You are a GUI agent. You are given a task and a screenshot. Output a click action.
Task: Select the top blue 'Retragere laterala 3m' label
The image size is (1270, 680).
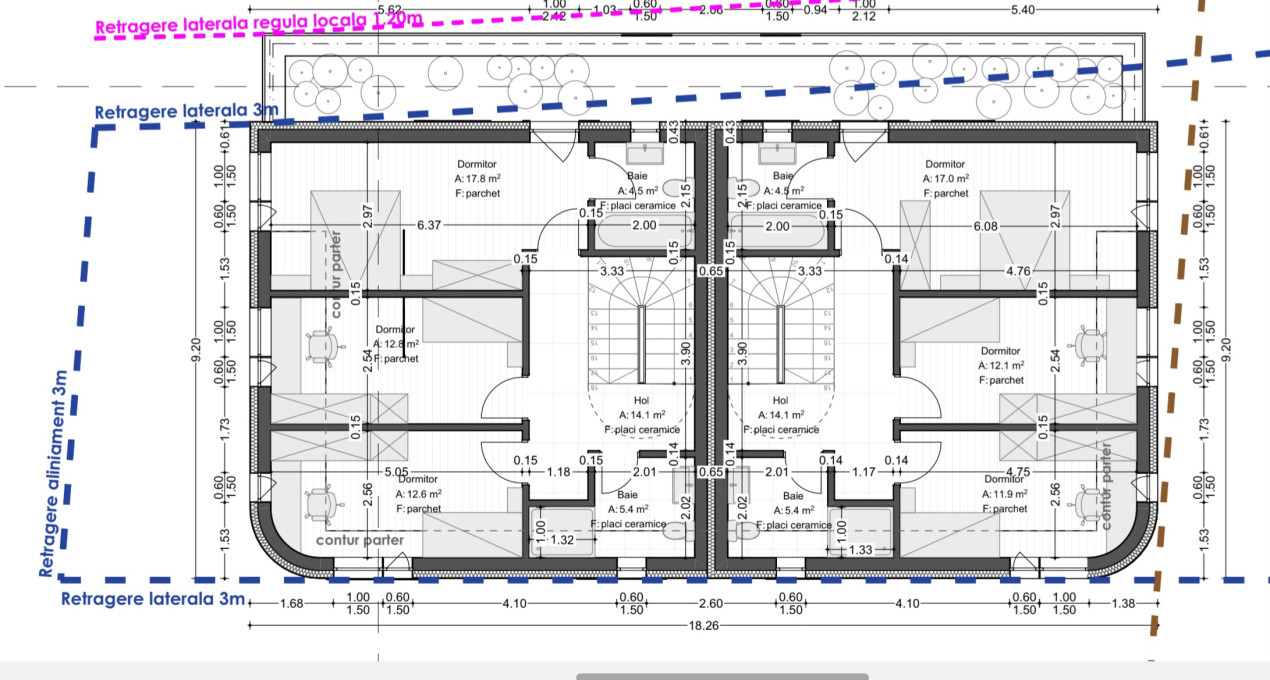click(186, 111)
